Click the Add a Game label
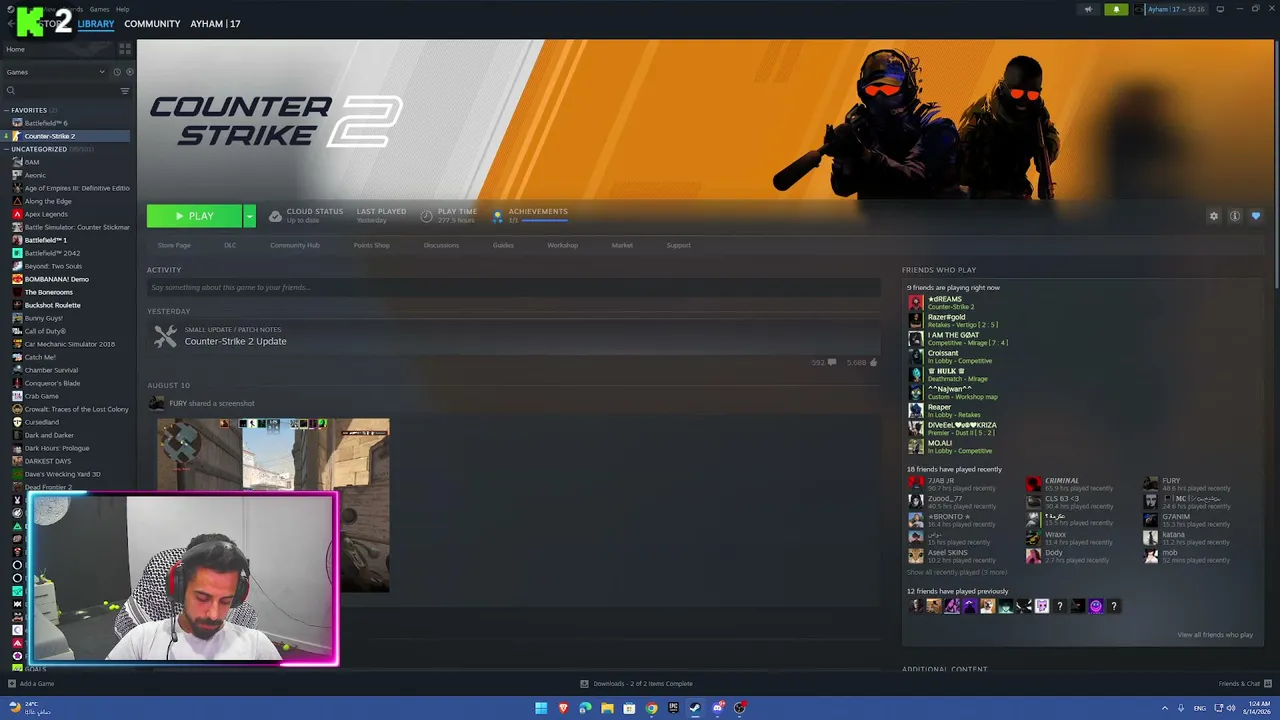Image resolution: width=1280 pixels, height=720 pixels. click(37, 684)
